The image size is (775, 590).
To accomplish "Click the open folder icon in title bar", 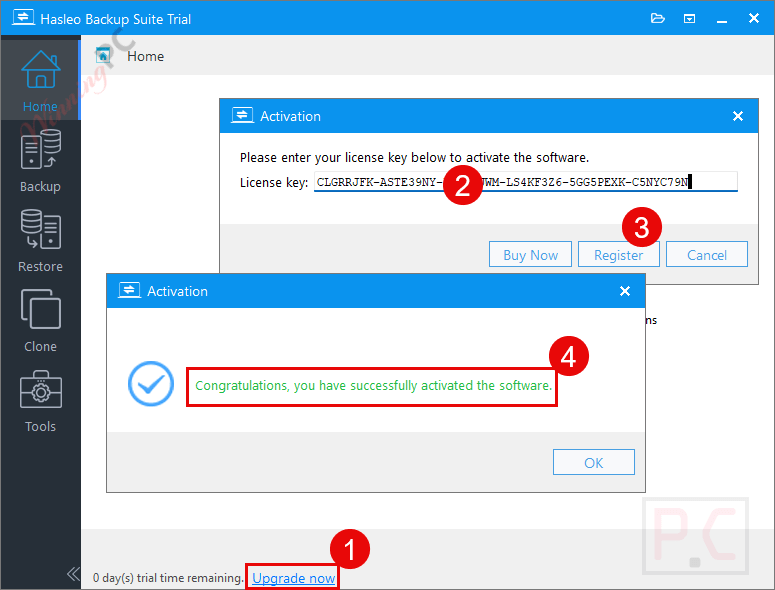I will (x=657, y=19).
